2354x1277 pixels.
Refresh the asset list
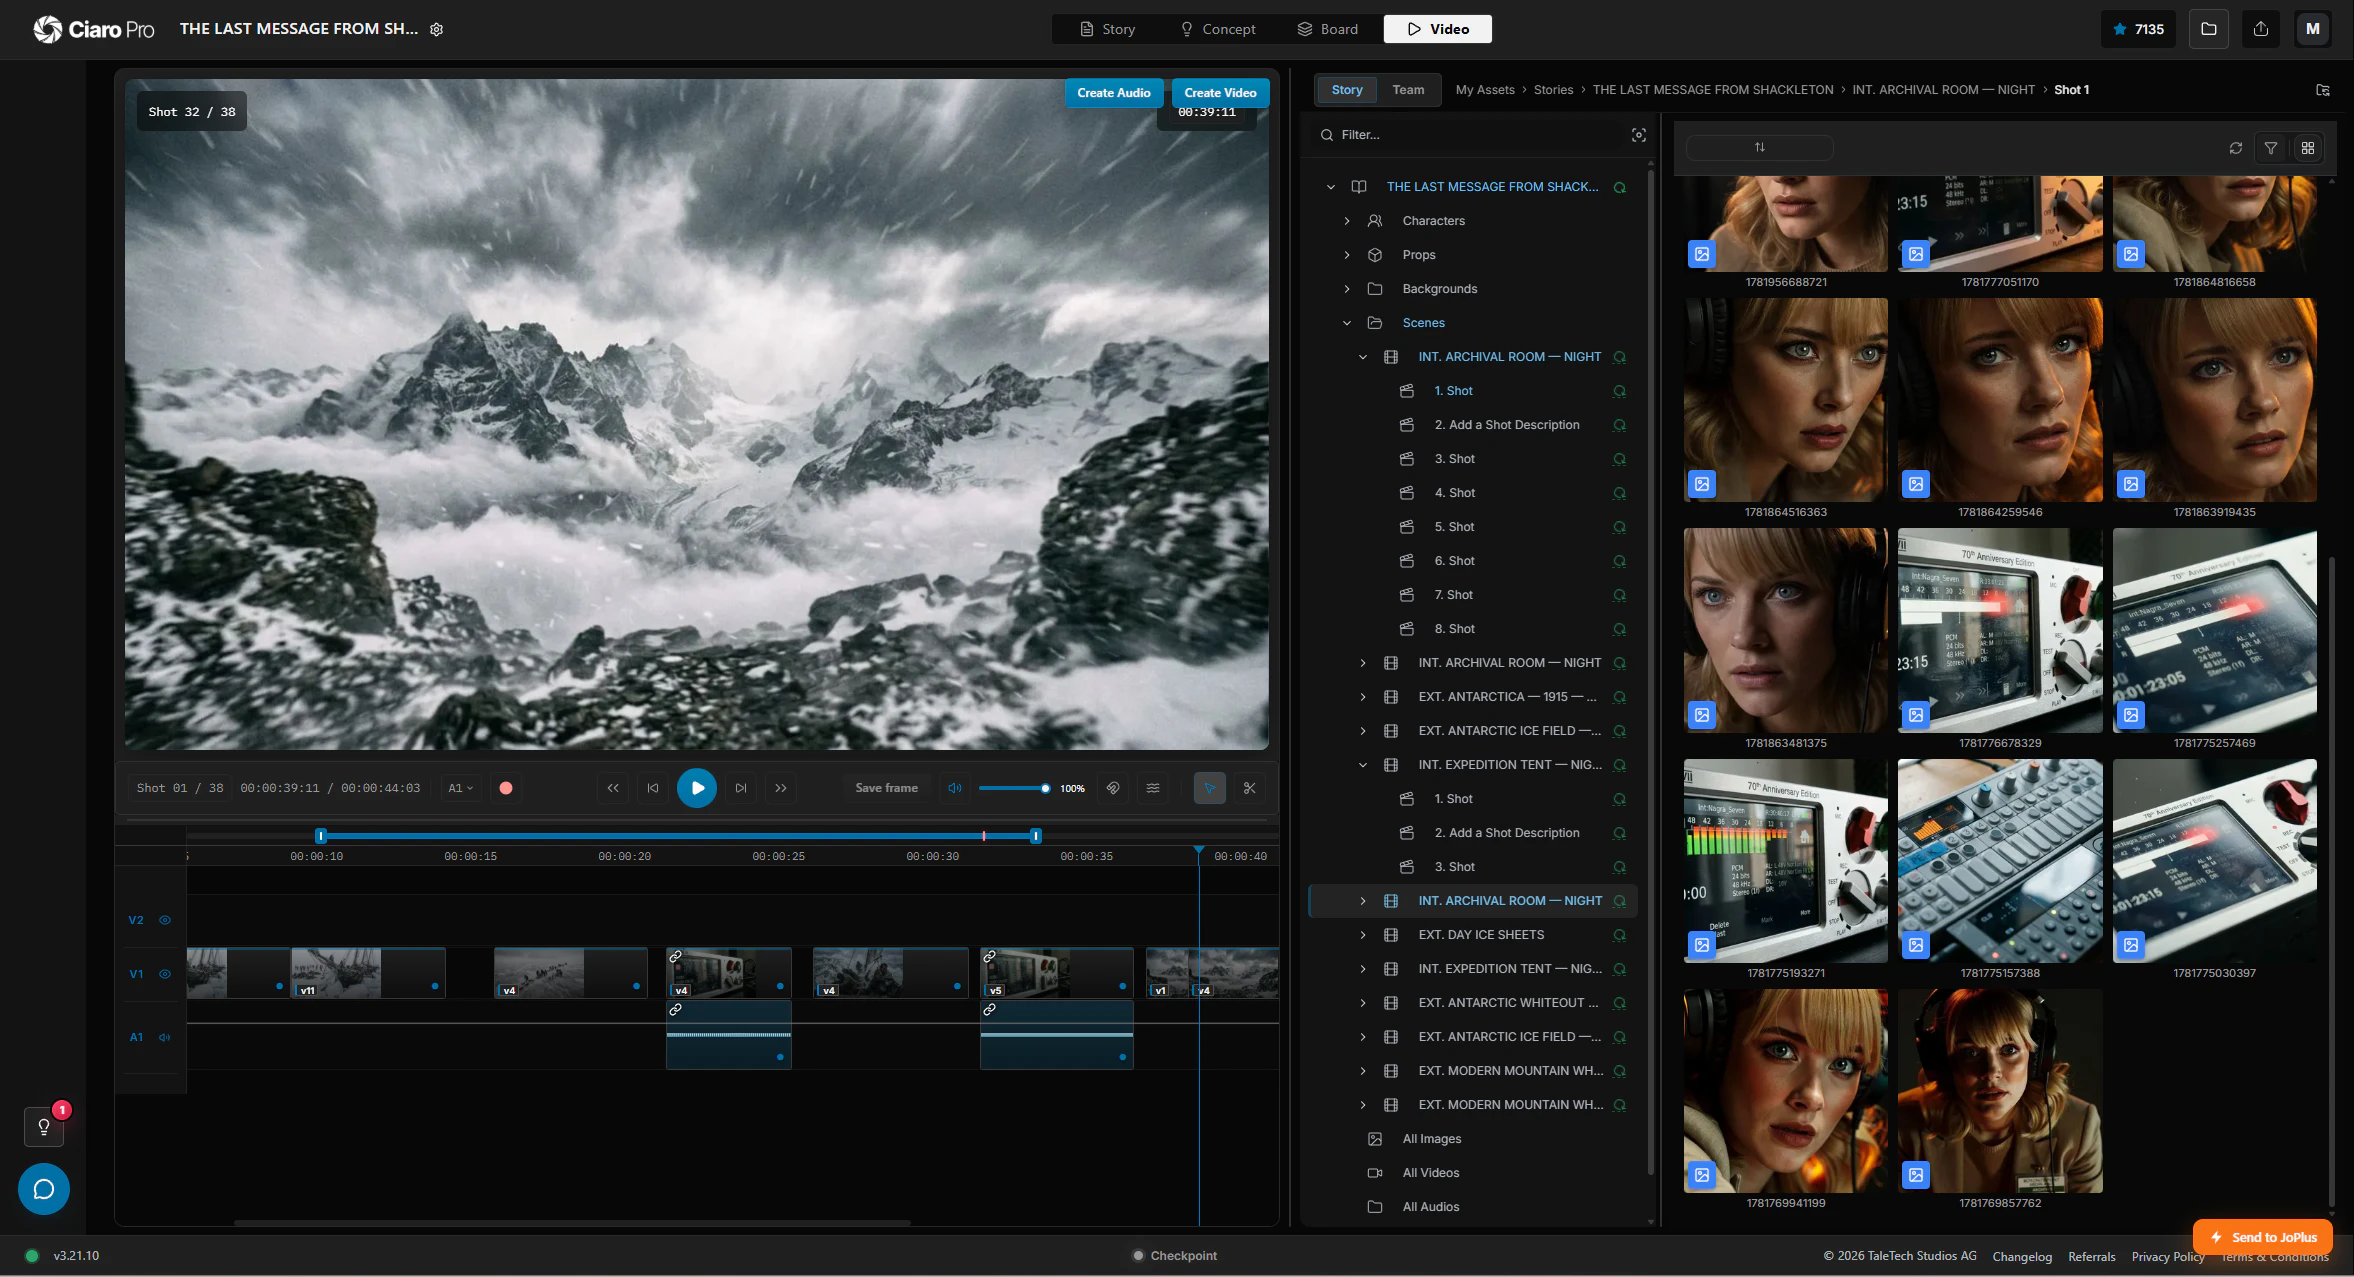pos(2236,148)
